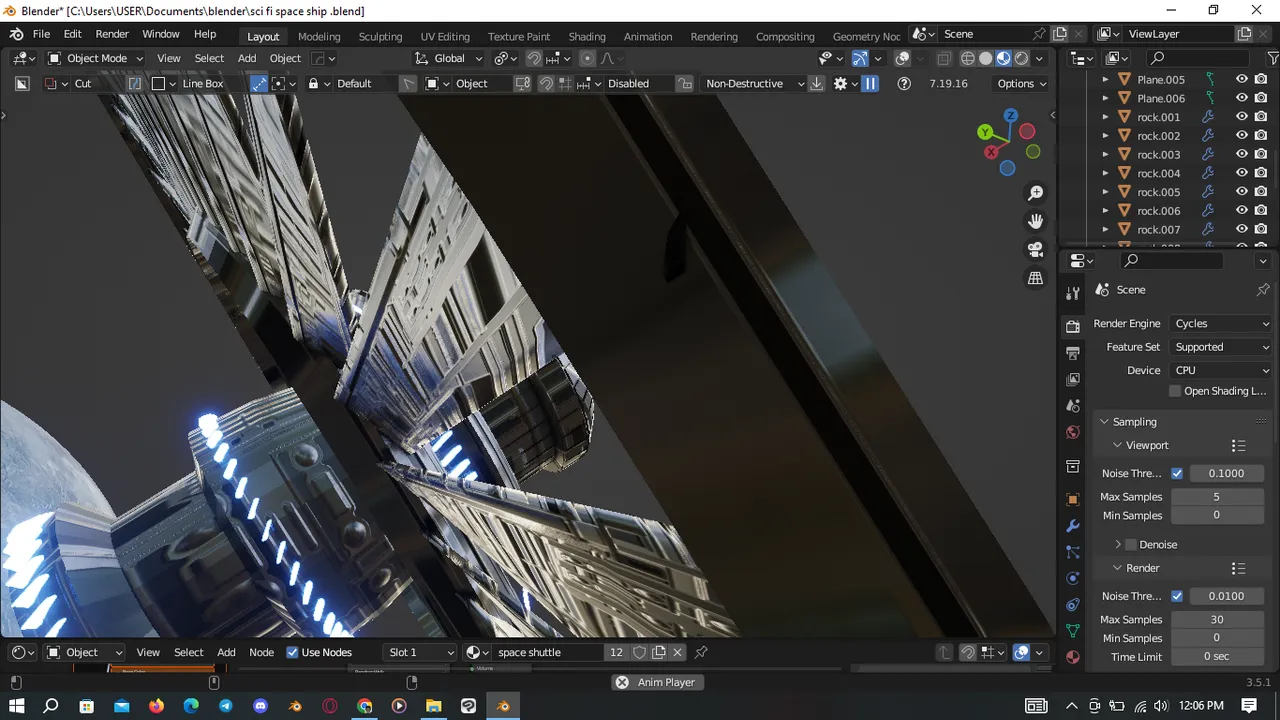The width and height of the screenshot is (1280, 720).
Task: Toggle viewport Noise Threshold checkbox
Action: tap(1177, 473)
